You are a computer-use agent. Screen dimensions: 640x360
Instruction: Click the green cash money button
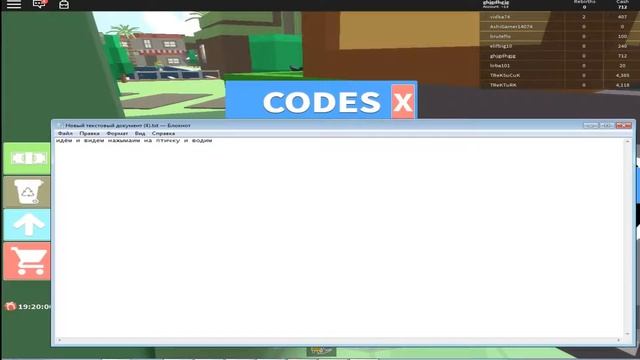[x=27, y=158]
